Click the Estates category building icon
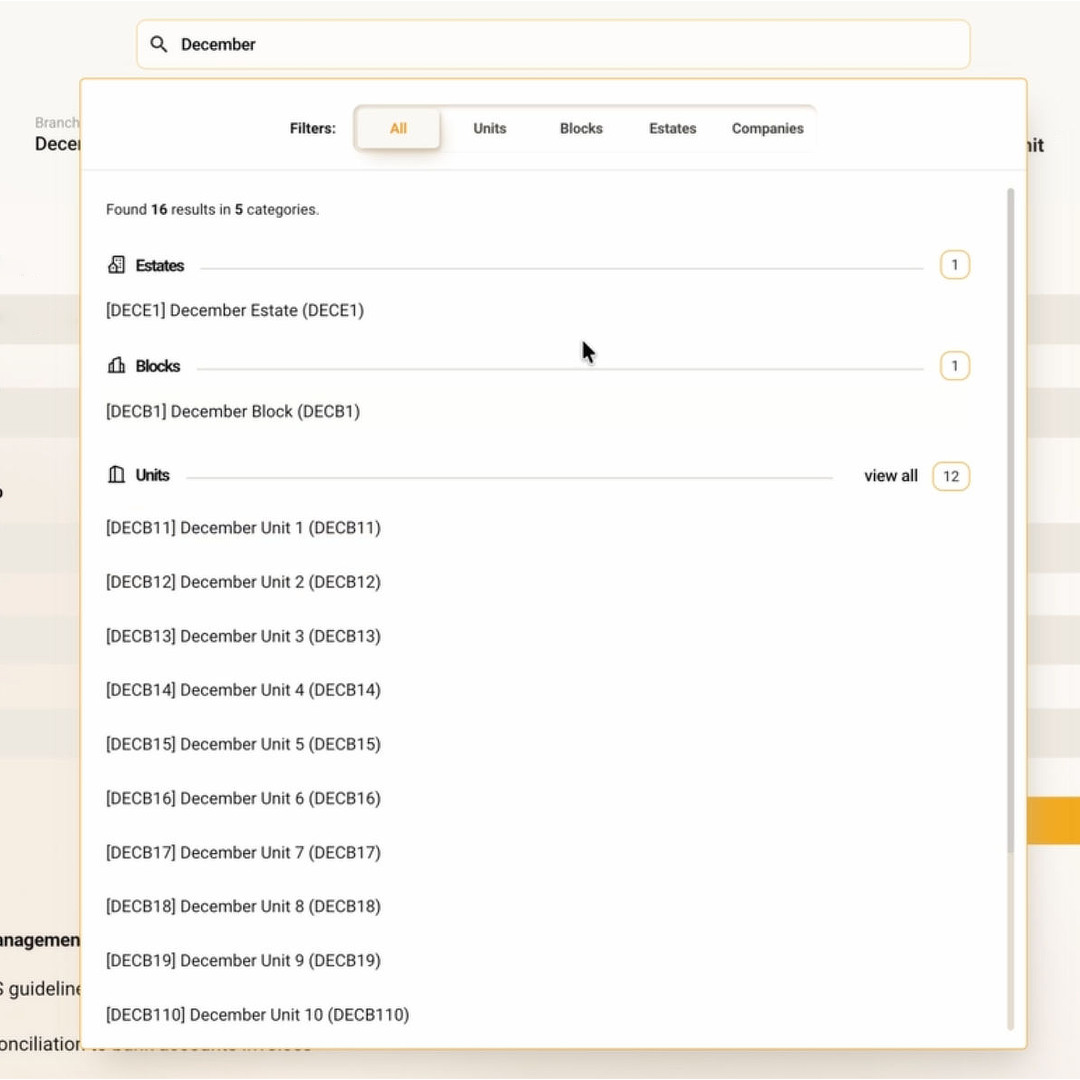Viewport: 1080px width, 1080px height. (116, 265)
